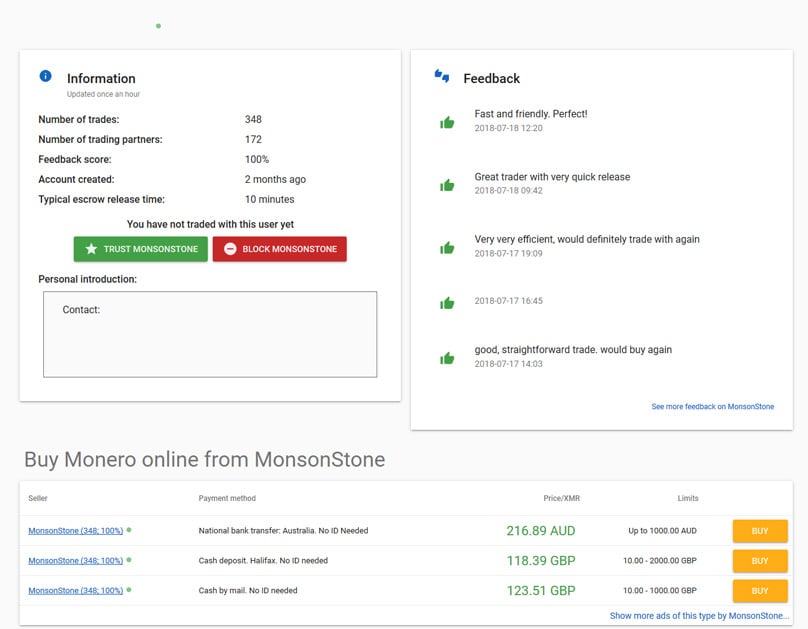Buy Monero at 118.39 GBP
Image resolution: width=808 pixels, height=629 pixels.
[x=760, y=560]
